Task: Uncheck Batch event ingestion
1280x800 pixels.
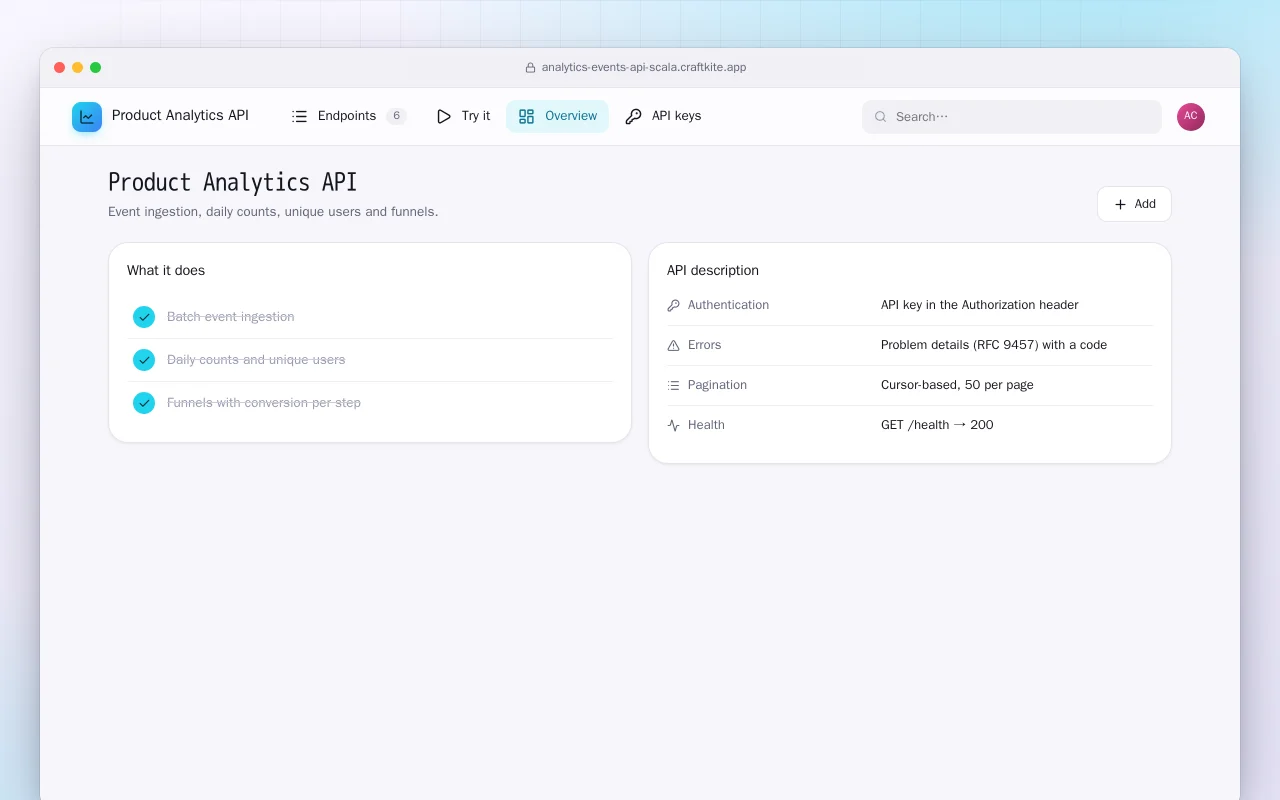Action: click(x=144, y=317)
